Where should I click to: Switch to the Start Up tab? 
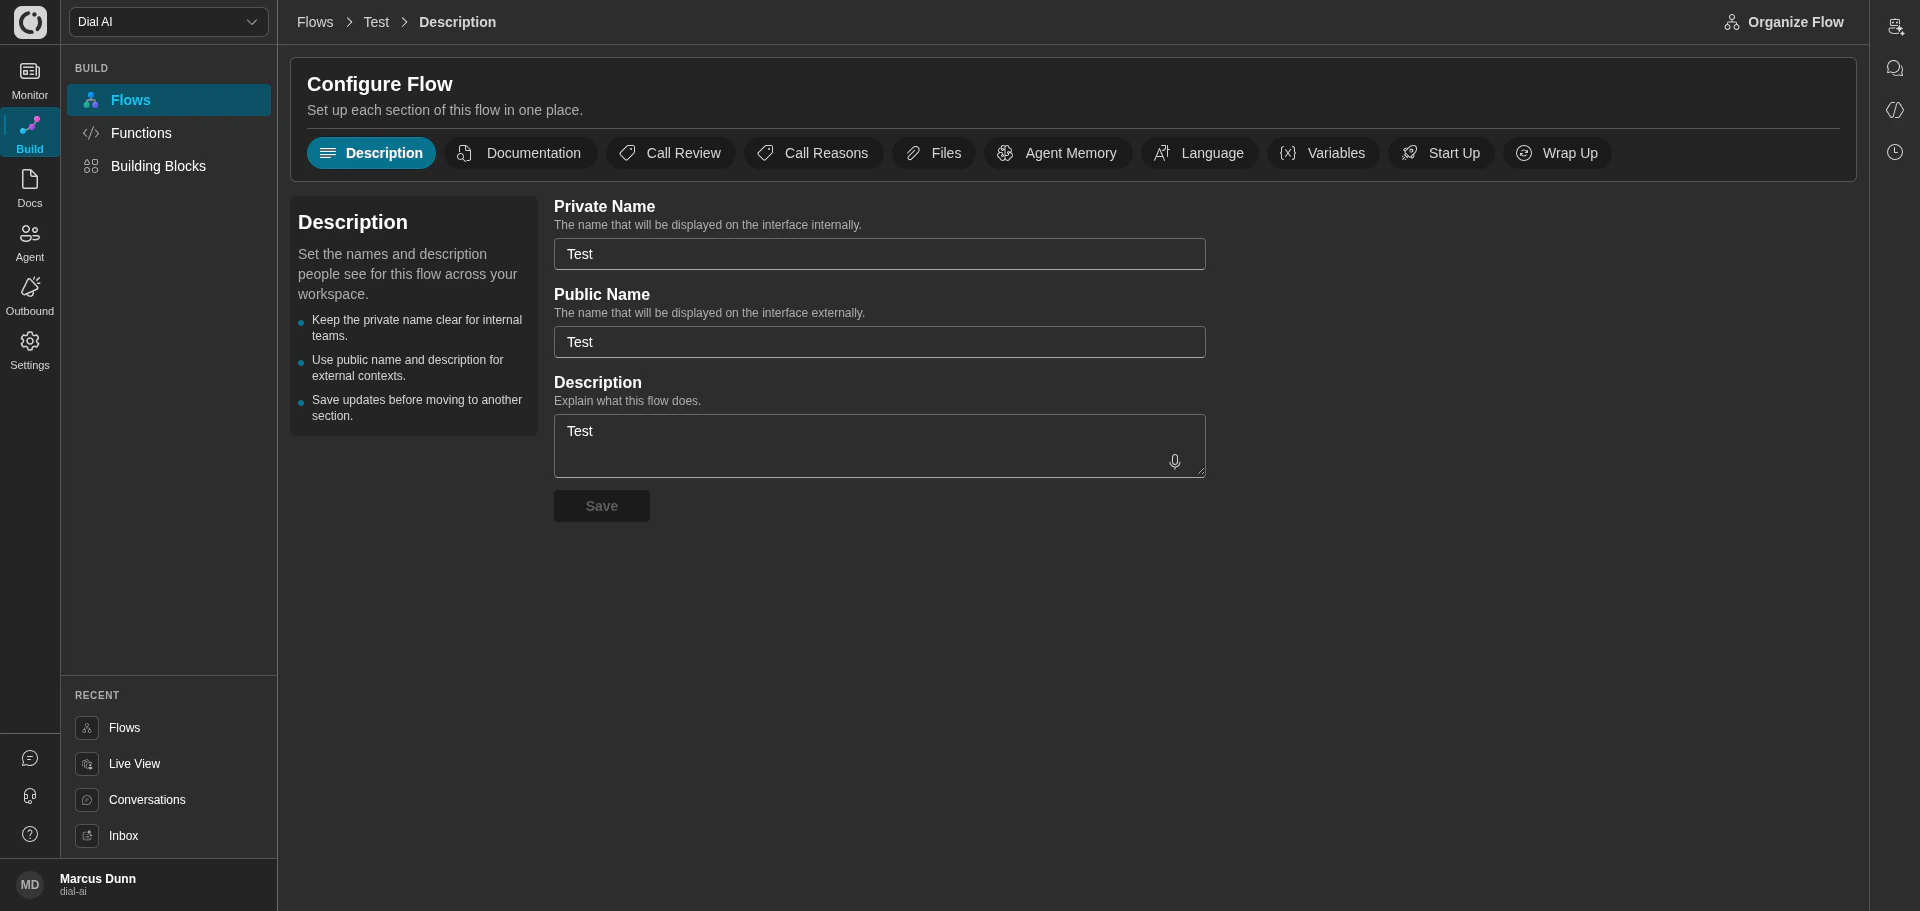(x=1441, y=153)
